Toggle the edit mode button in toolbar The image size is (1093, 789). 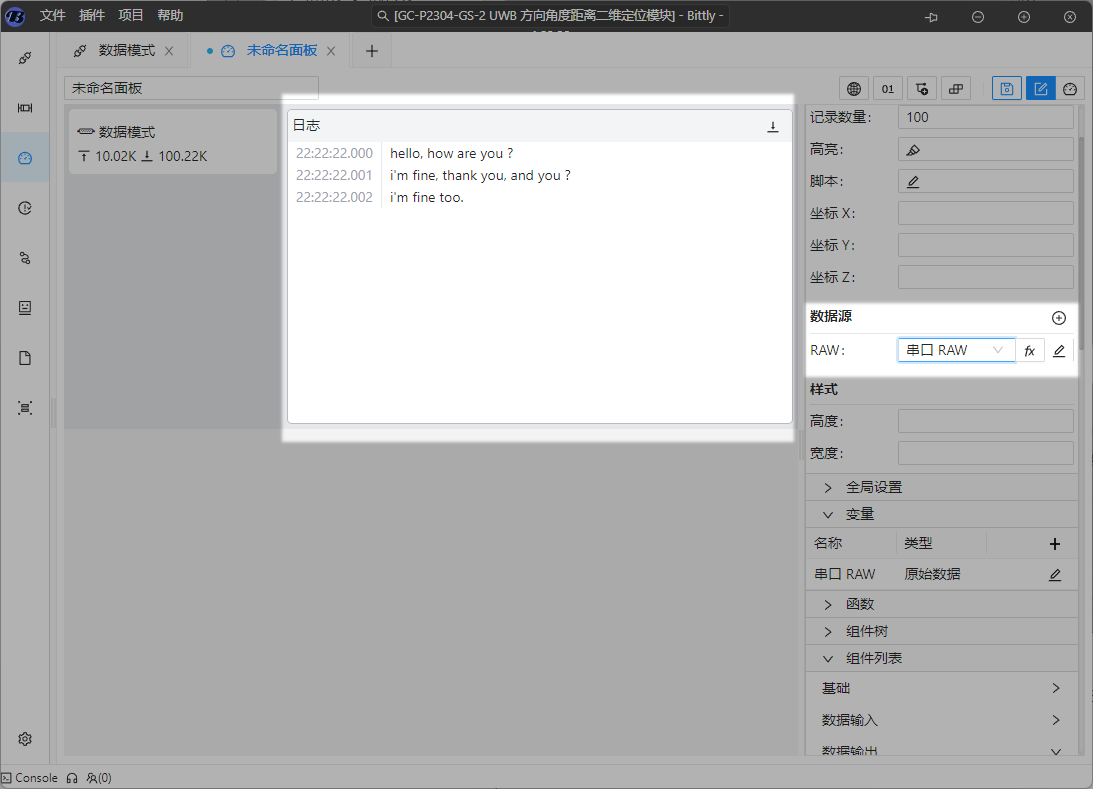(1040, 88)
